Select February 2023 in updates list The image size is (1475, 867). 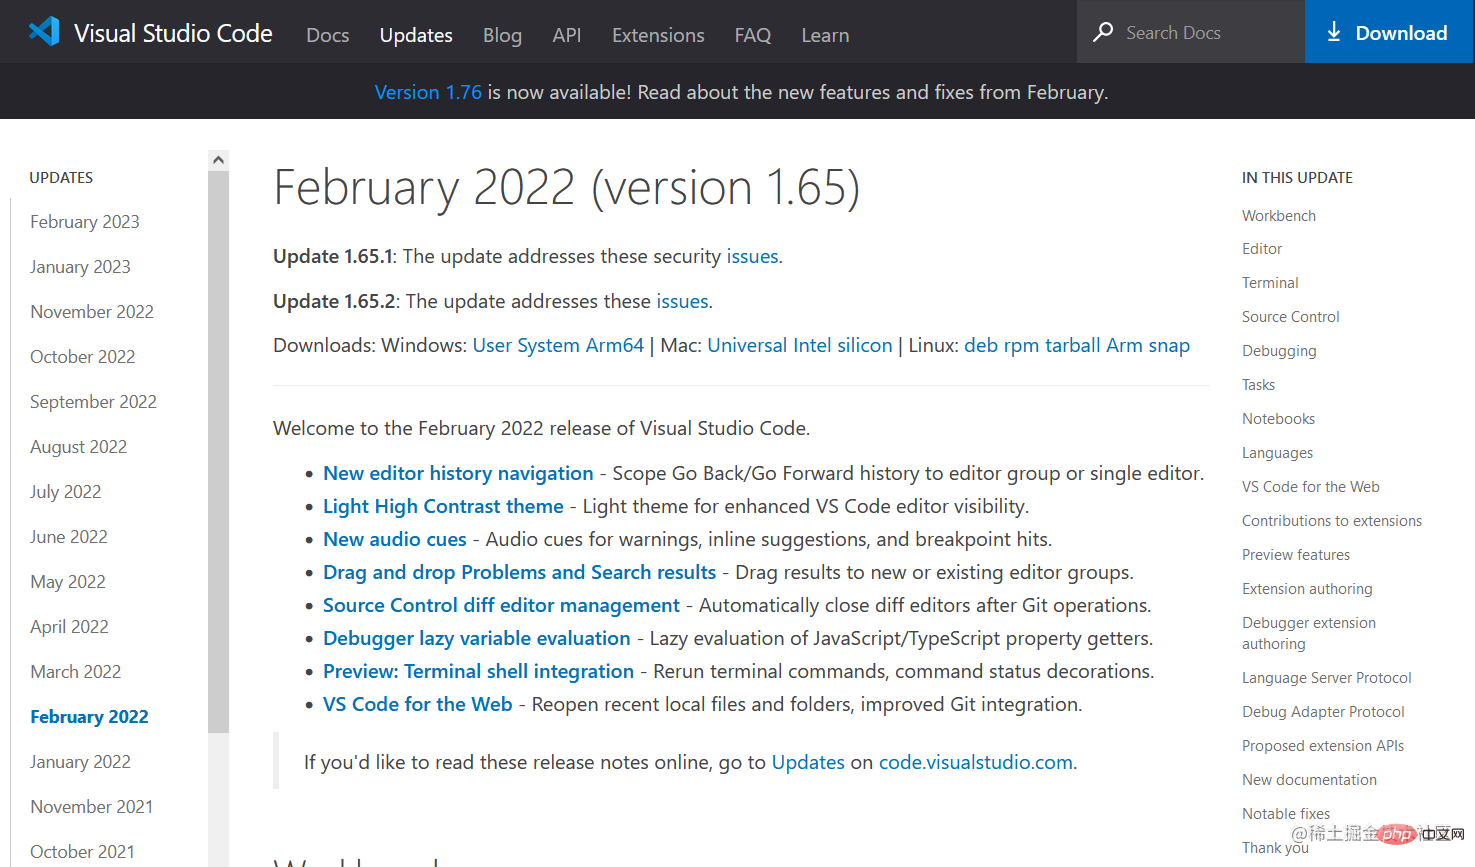click(84, 222)
